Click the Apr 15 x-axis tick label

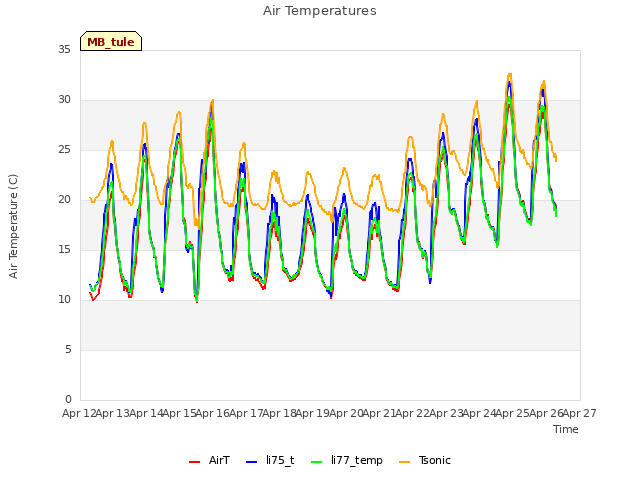point(179,413)
